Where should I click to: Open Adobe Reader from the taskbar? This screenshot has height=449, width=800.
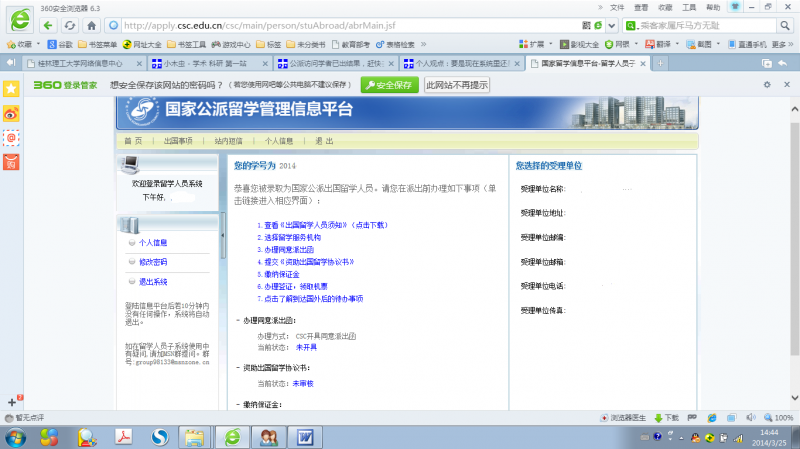tap(123, 437)
